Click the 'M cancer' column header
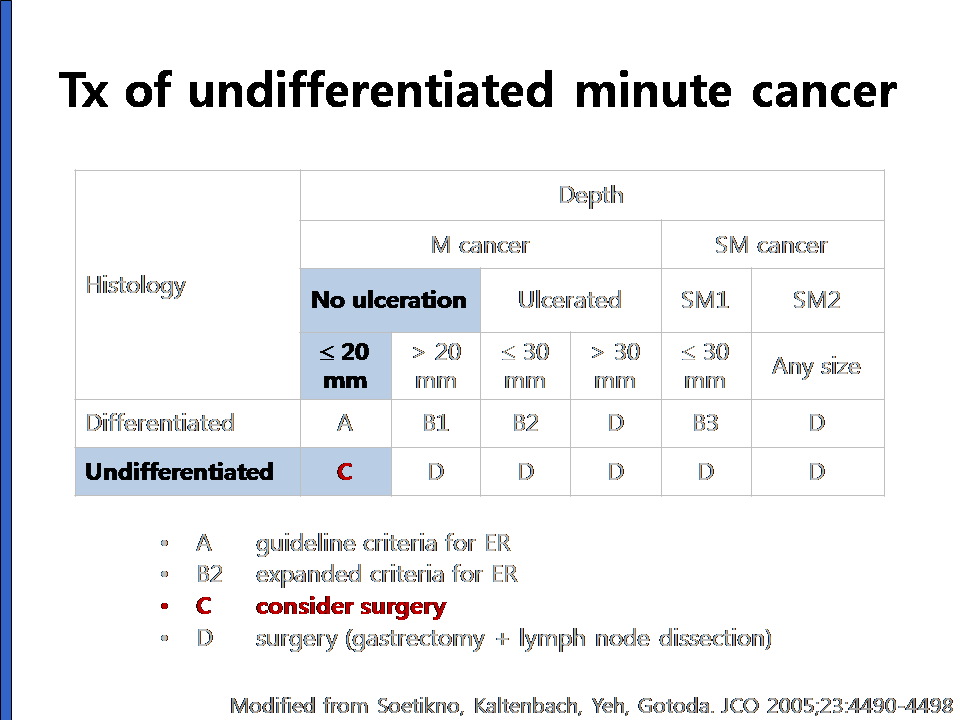The image size is (960, 720). 481,245
